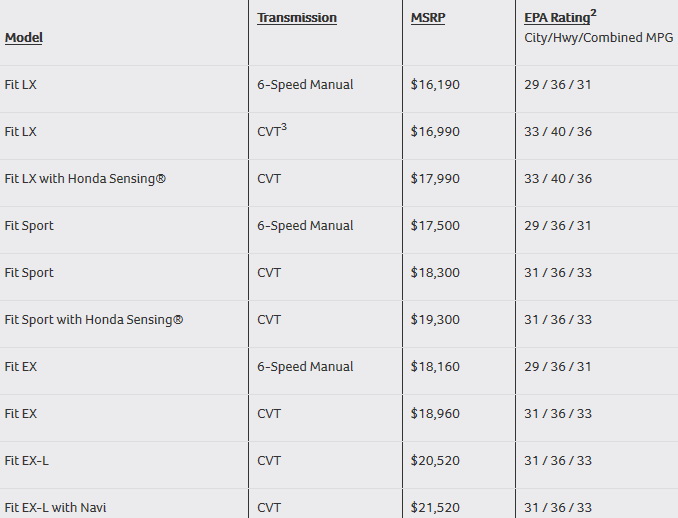The width and height of the screenshot is (678, 518).
Task: Click the Transmission column header
Action: [x=296, y=18]
